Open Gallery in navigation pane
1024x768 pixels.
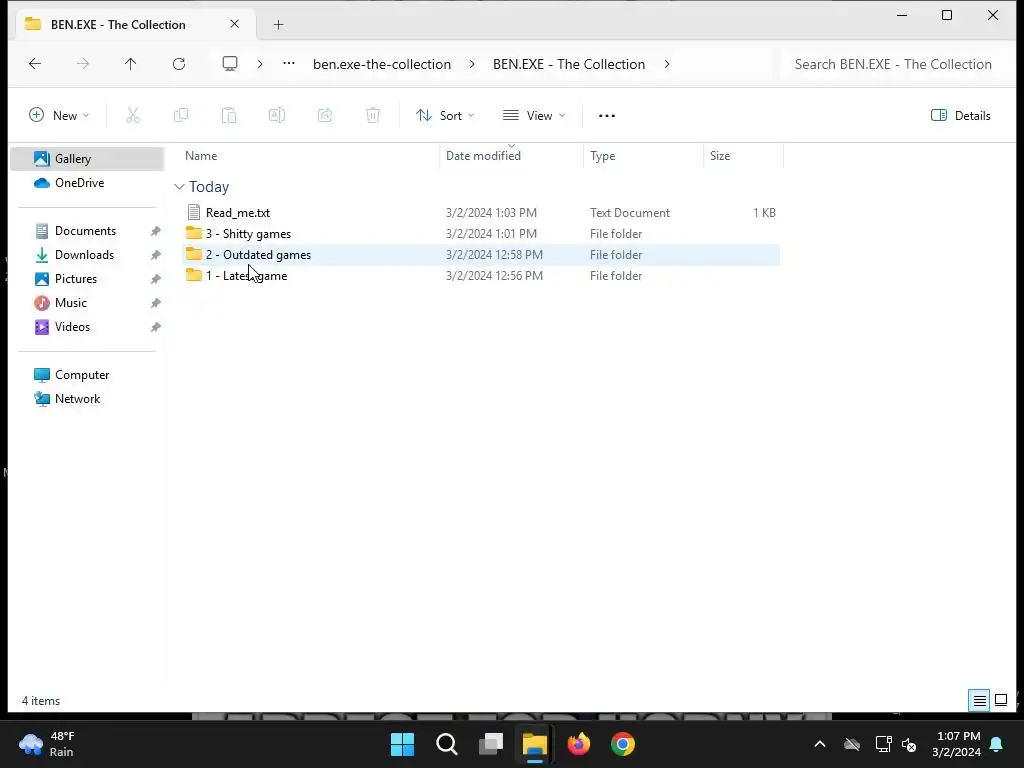(87, 159)
